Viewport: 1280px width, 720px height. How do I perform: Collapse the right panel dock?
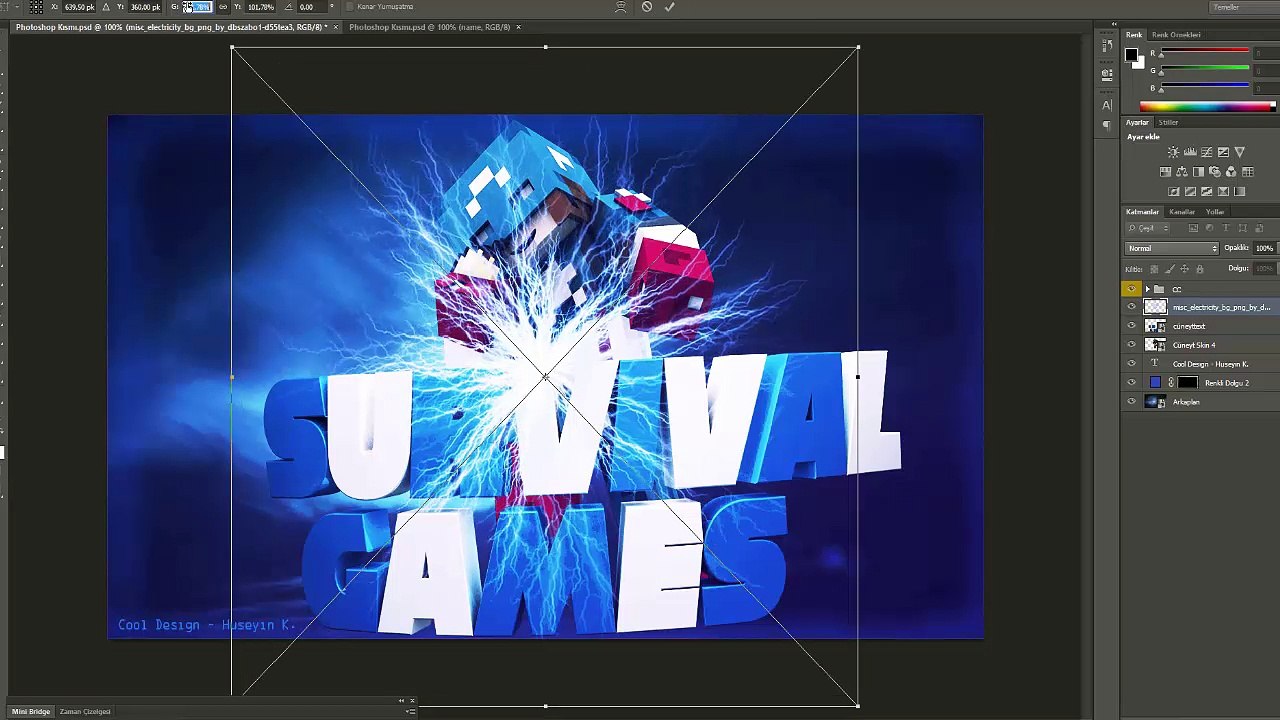pyautogui.click(x=1115, y=24)
